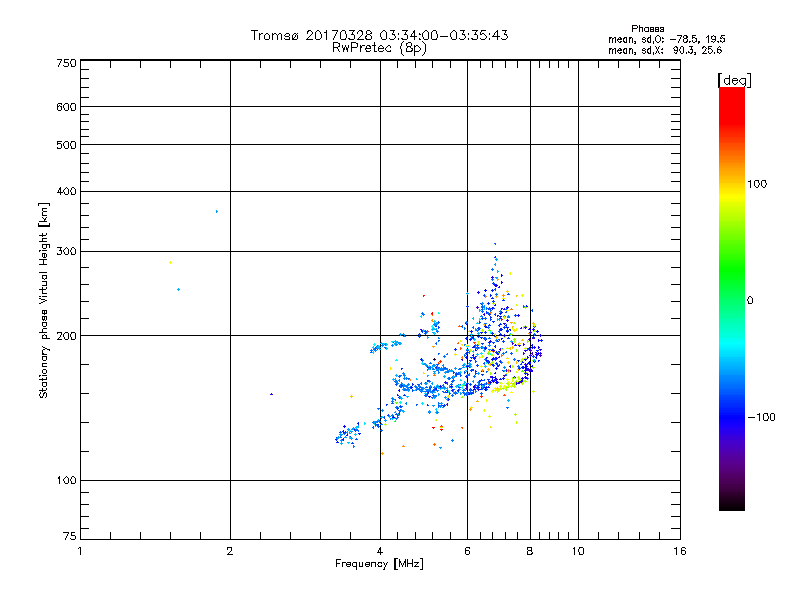The width and height of the screenshot is (800, 600).
Task: Click the 'Phases' header label
Action: click(x=647, y=29)
